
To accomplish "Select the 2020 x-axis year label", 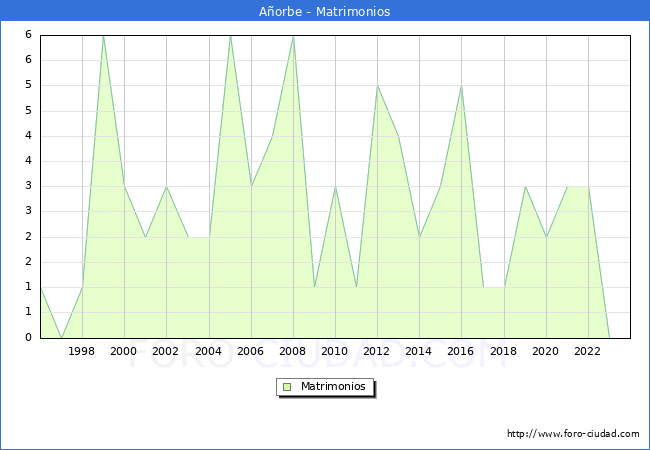I will 545,351.
